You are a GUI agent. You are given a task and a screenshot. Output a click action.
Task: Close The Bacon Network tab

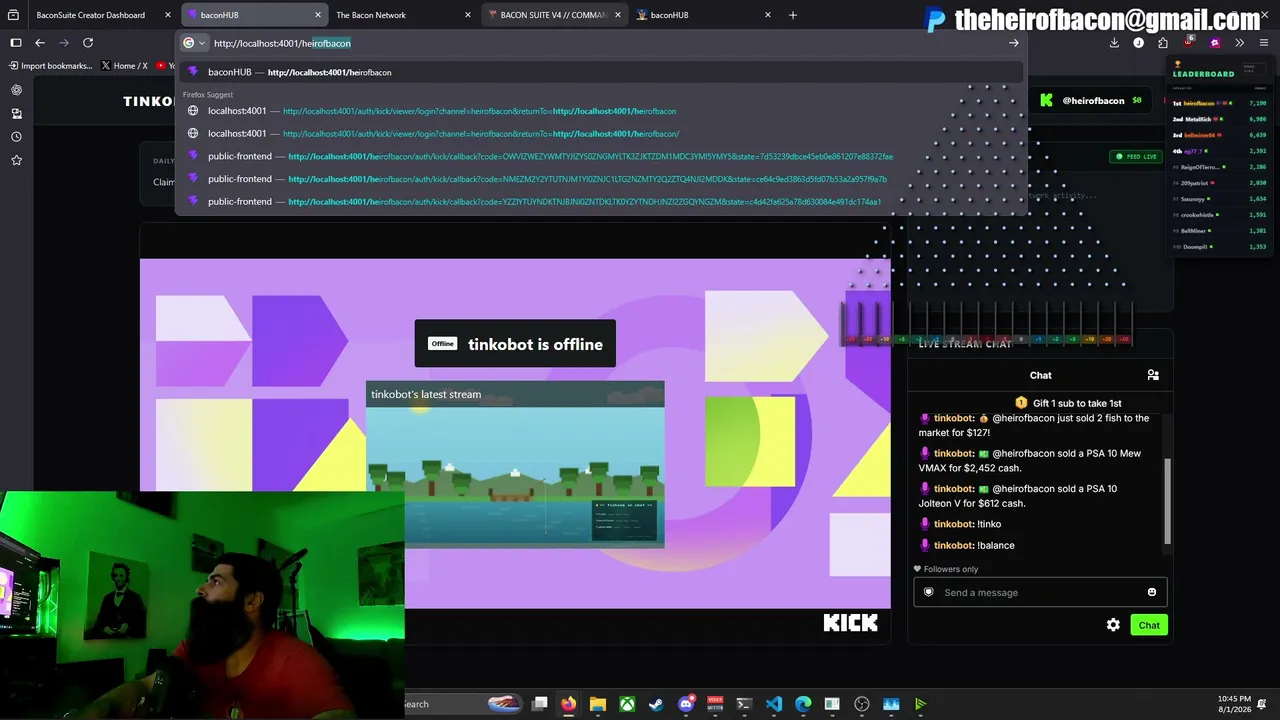click(x=468, y=15)
